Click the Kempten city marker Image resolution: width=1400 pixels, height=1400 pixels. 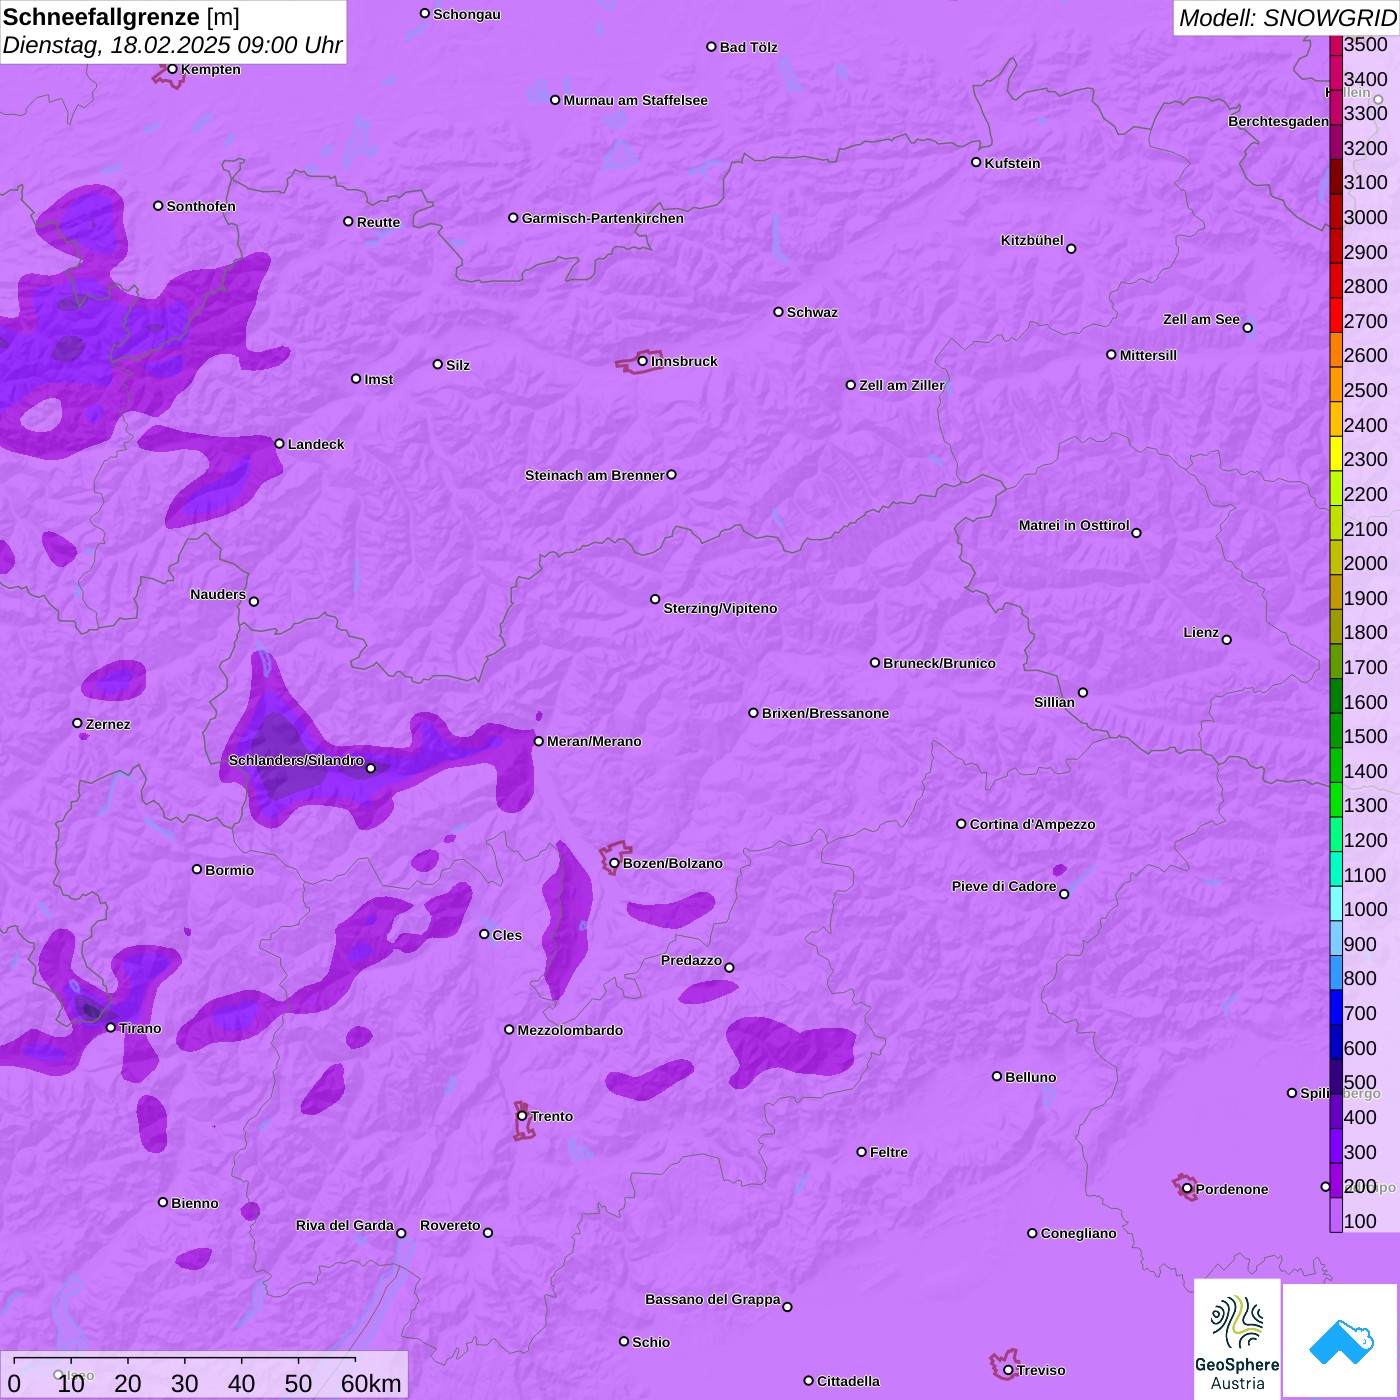click(x=172, y=69)
